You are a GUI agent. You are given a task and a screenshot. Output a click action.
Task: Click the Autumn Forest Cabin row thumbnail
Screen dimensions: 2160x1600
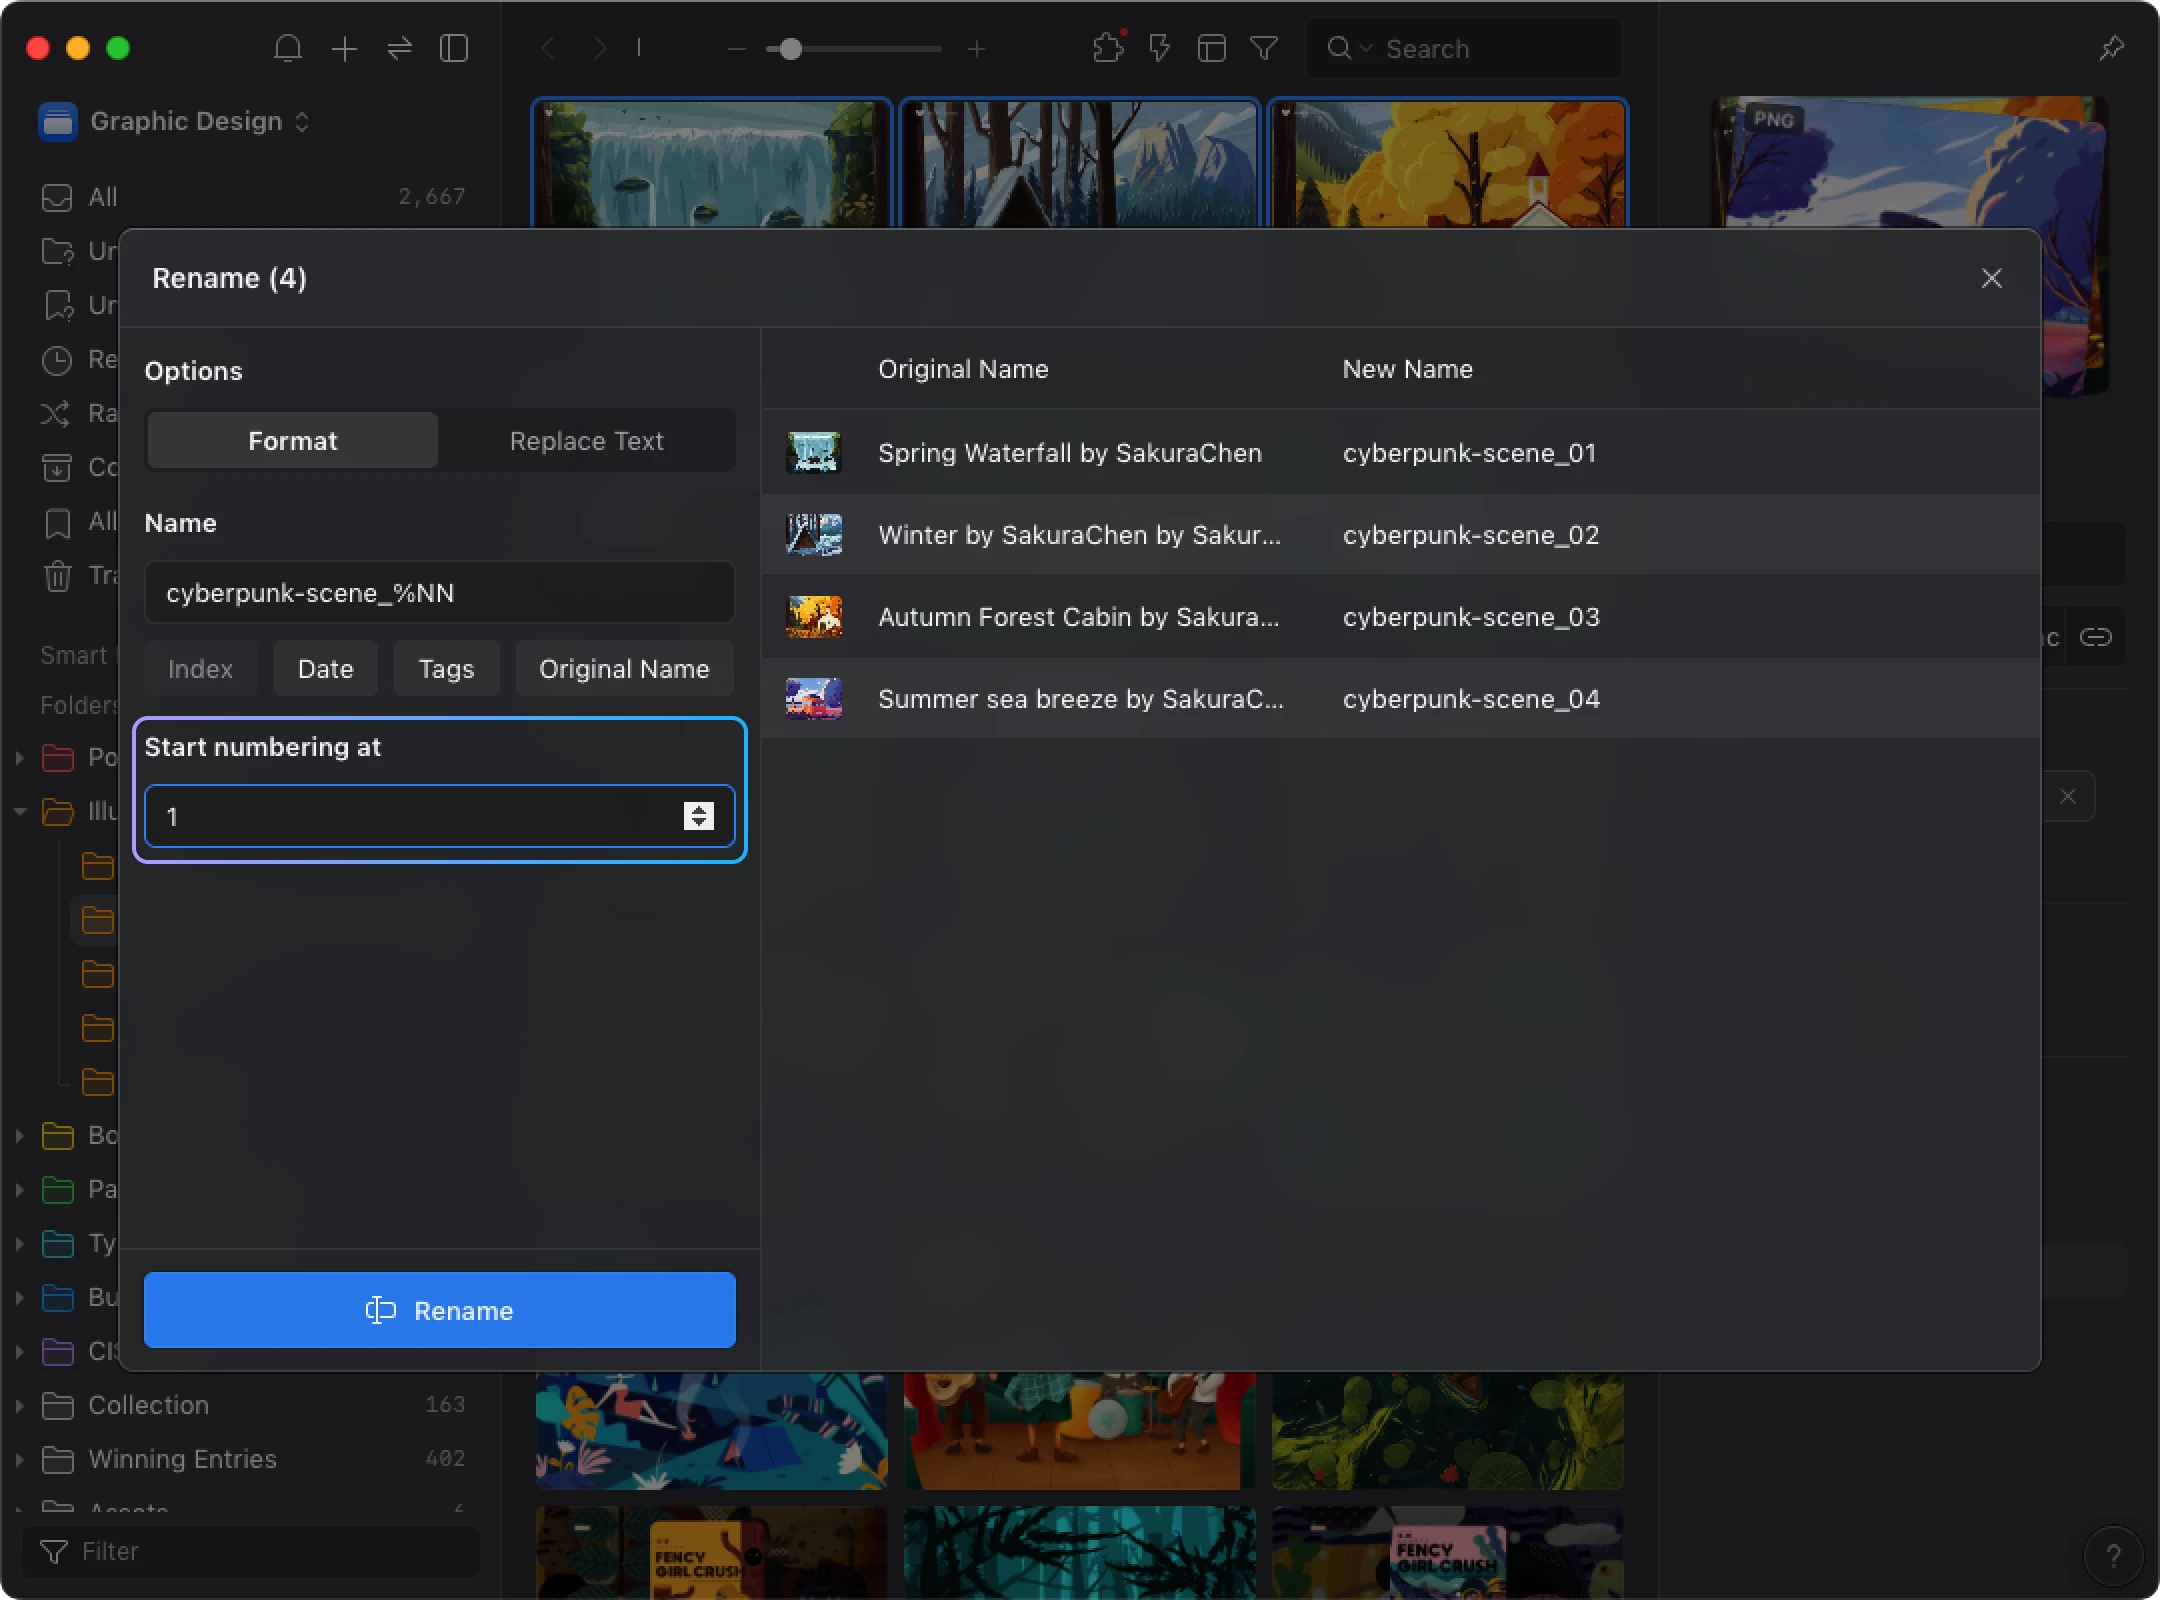click(x=813, y=617)
